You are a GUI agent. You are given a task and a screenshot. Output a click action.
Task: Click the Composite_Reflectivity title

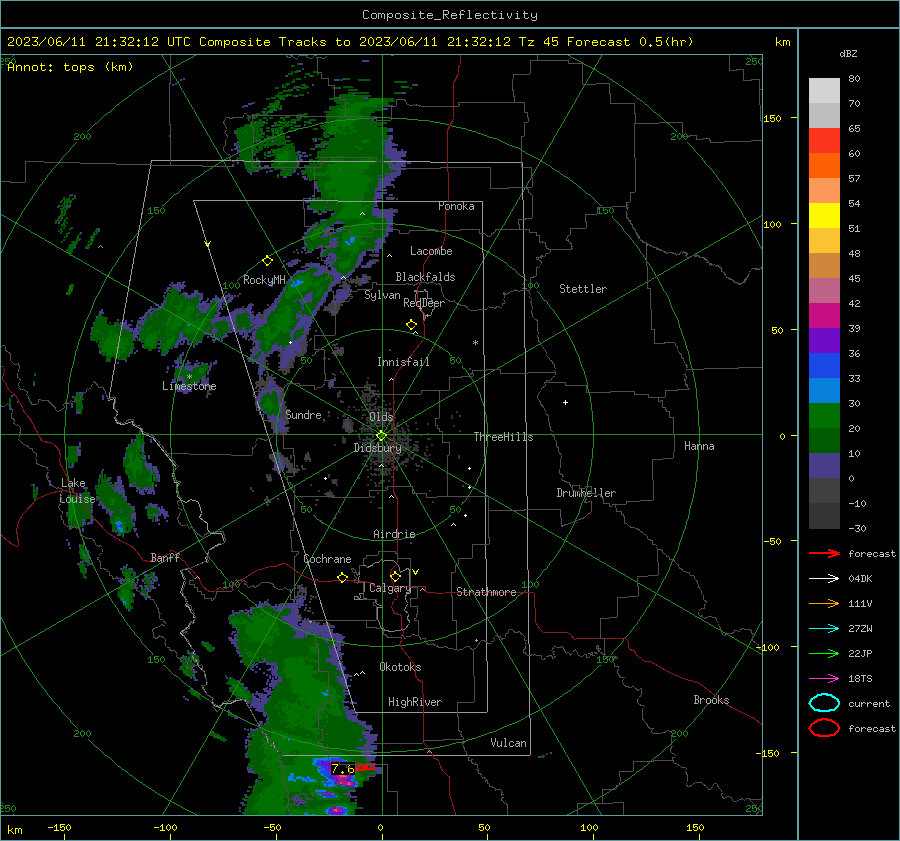coord(450,15)
